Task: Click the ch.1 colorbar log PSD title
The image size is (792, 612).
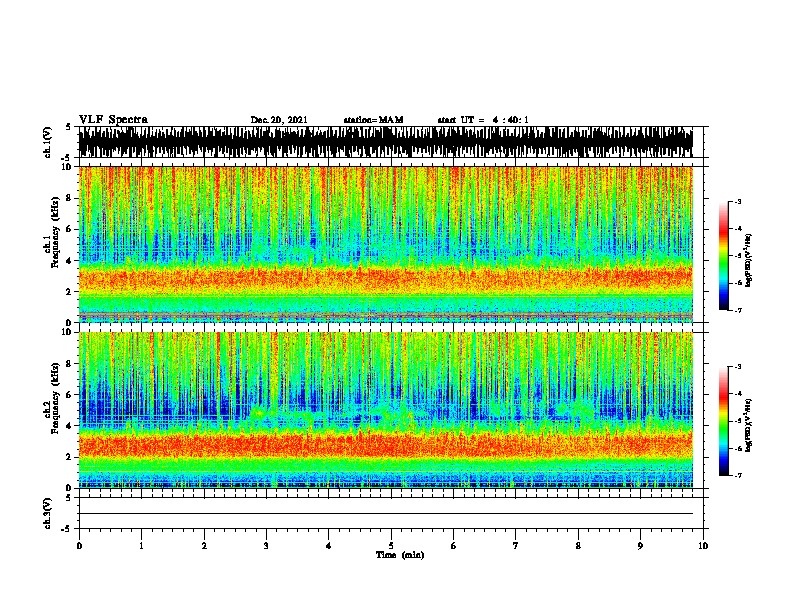Action: pos(749,260)
